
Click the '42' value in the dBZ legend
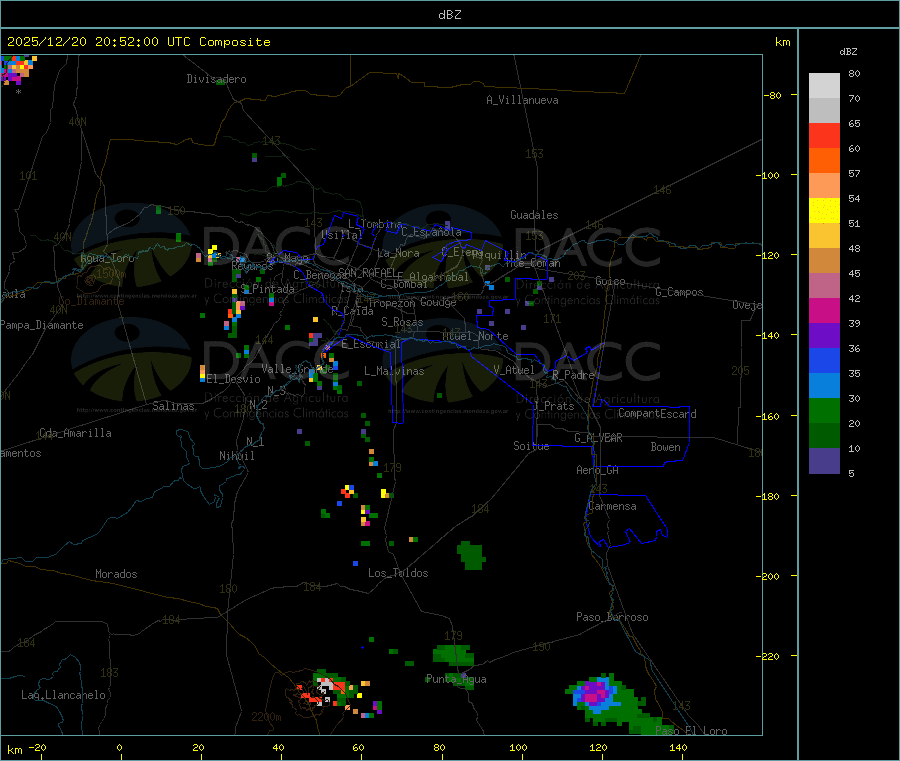point(854,298)
